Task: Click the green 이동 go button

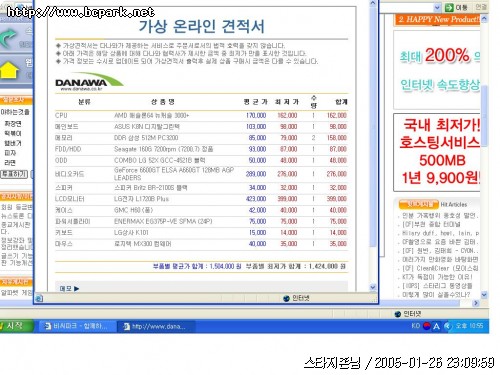Action: (x=457, y=7)
